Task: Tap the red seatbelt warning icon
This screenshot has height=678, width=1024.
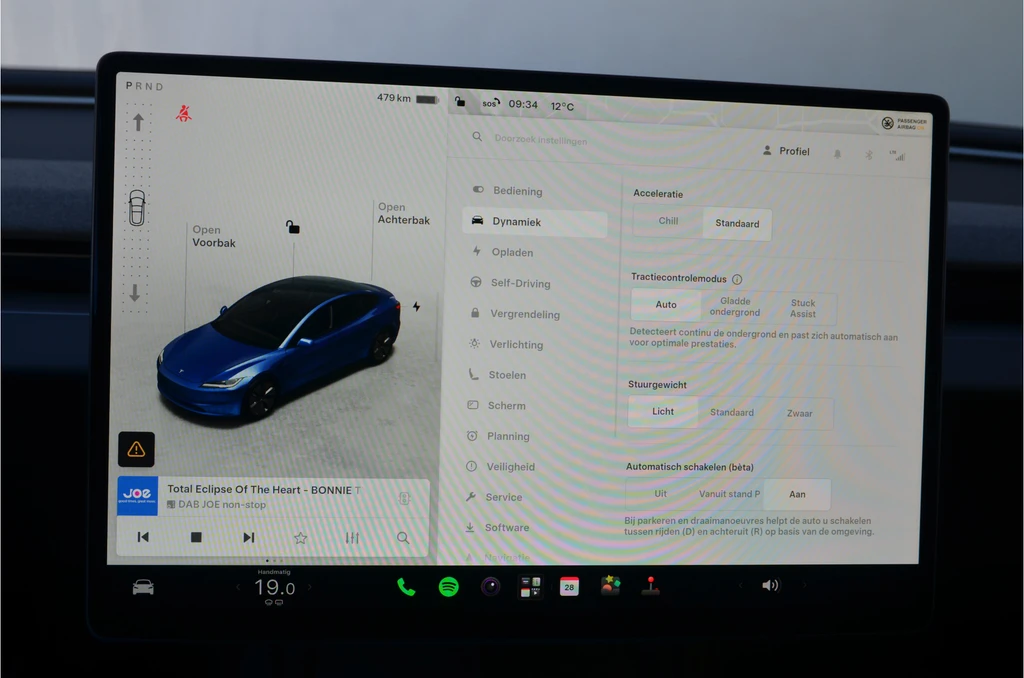Action: pyautogui.click(x=184, y=114)
